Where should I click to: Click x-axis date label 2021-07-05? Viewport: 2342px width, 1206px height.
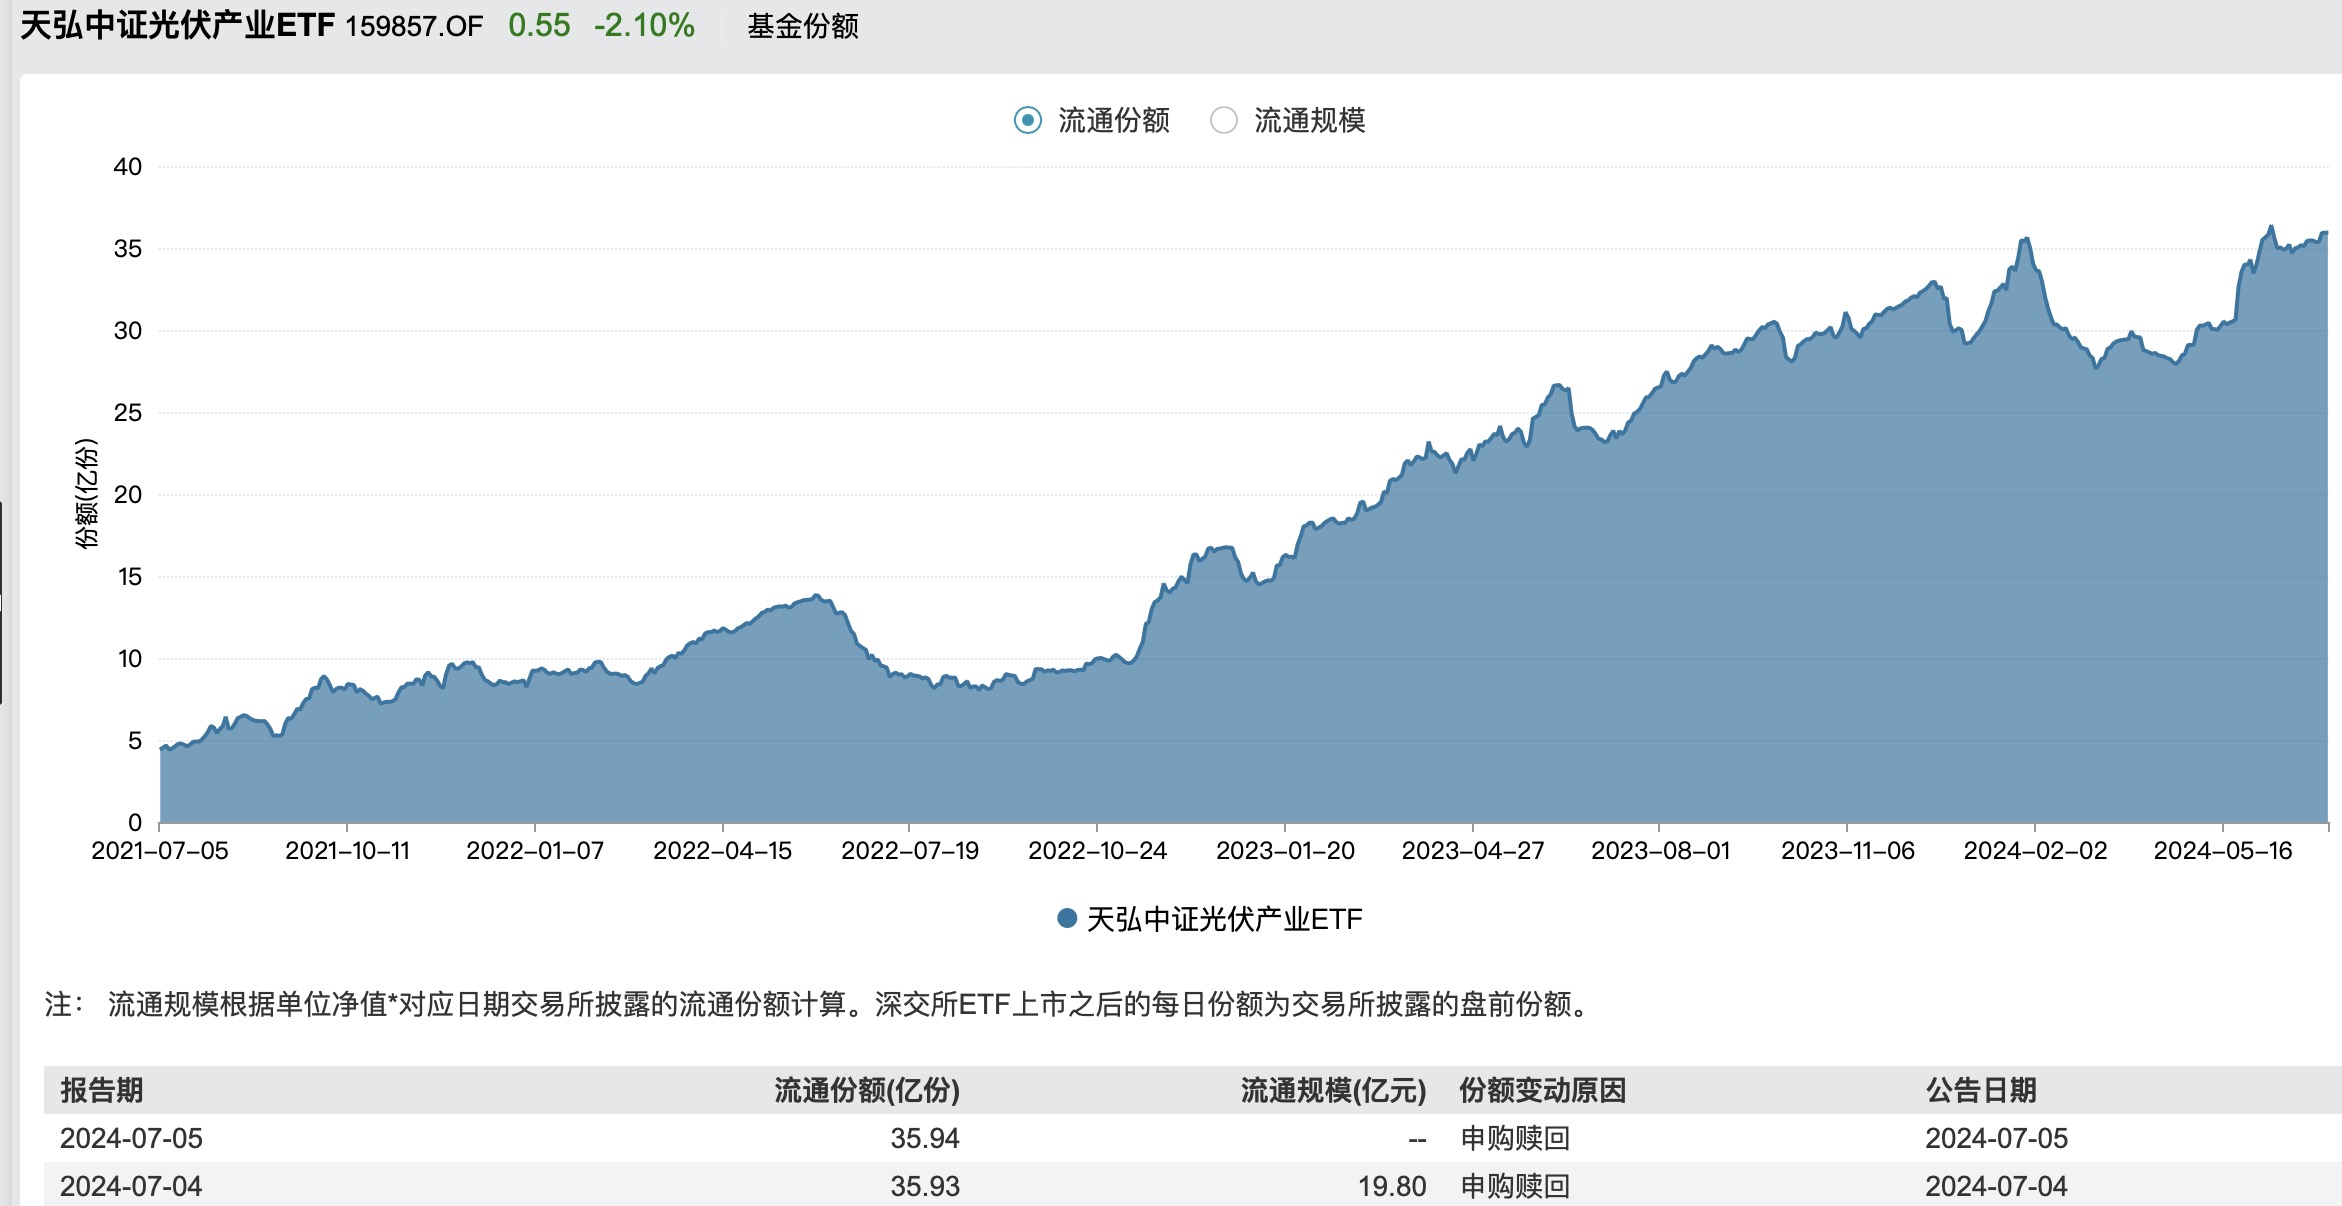160,851
